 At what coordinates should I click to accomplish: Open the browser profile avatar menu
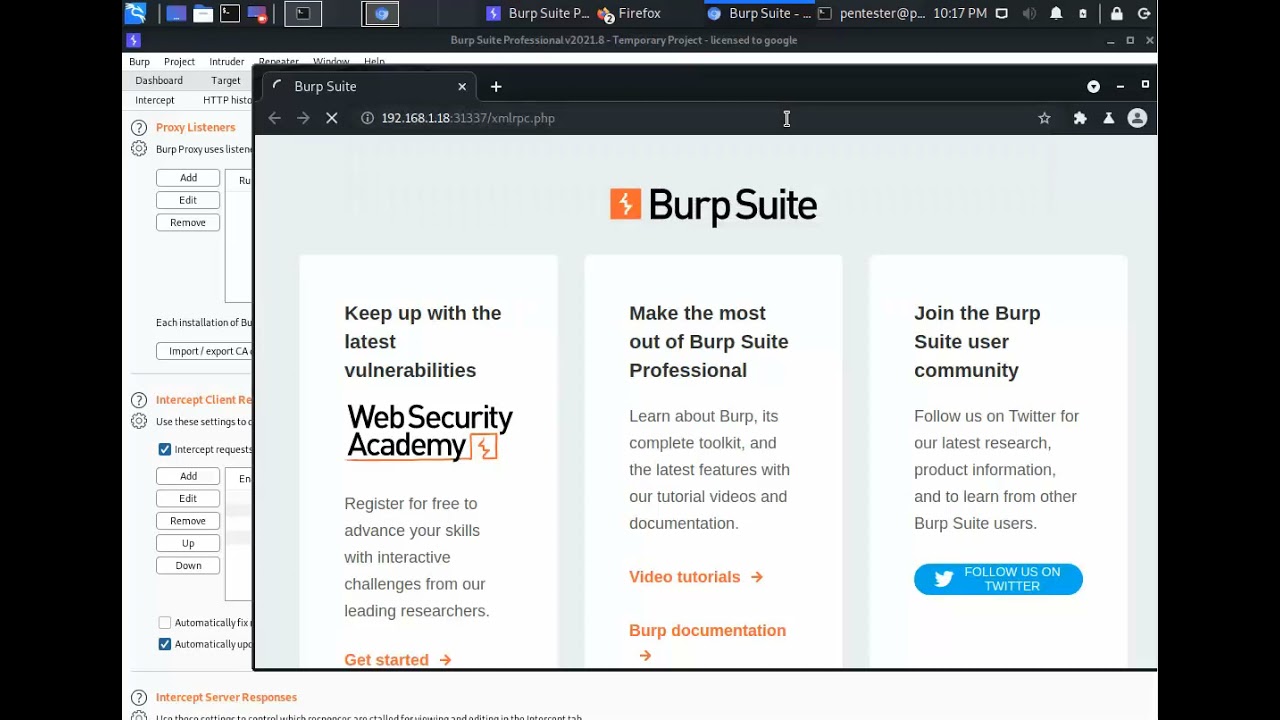(x=1137, y=118)
